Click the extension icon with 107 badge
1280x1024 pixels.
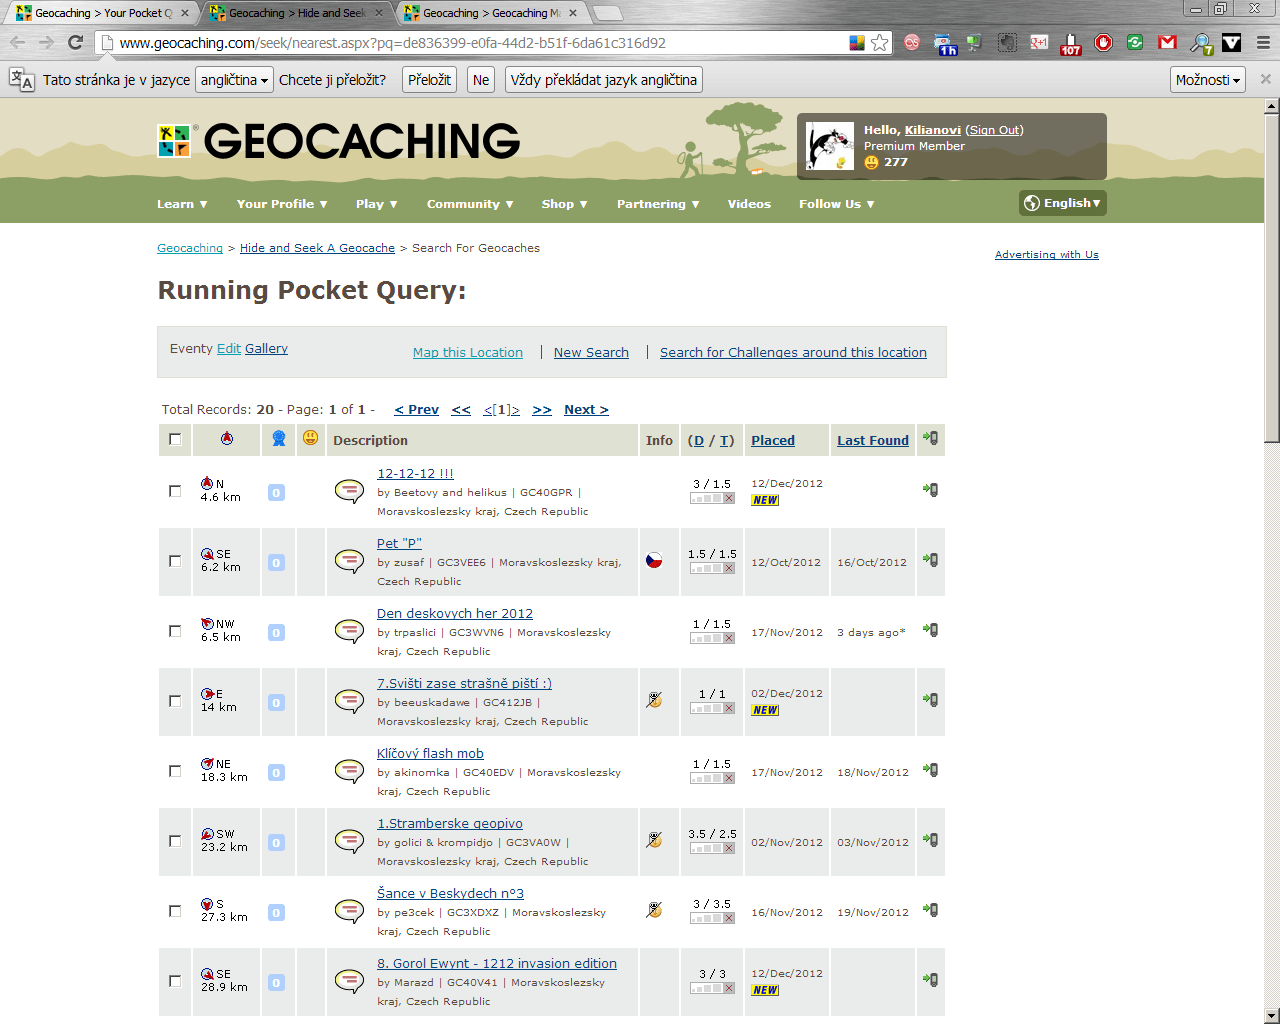(1071, 43)
